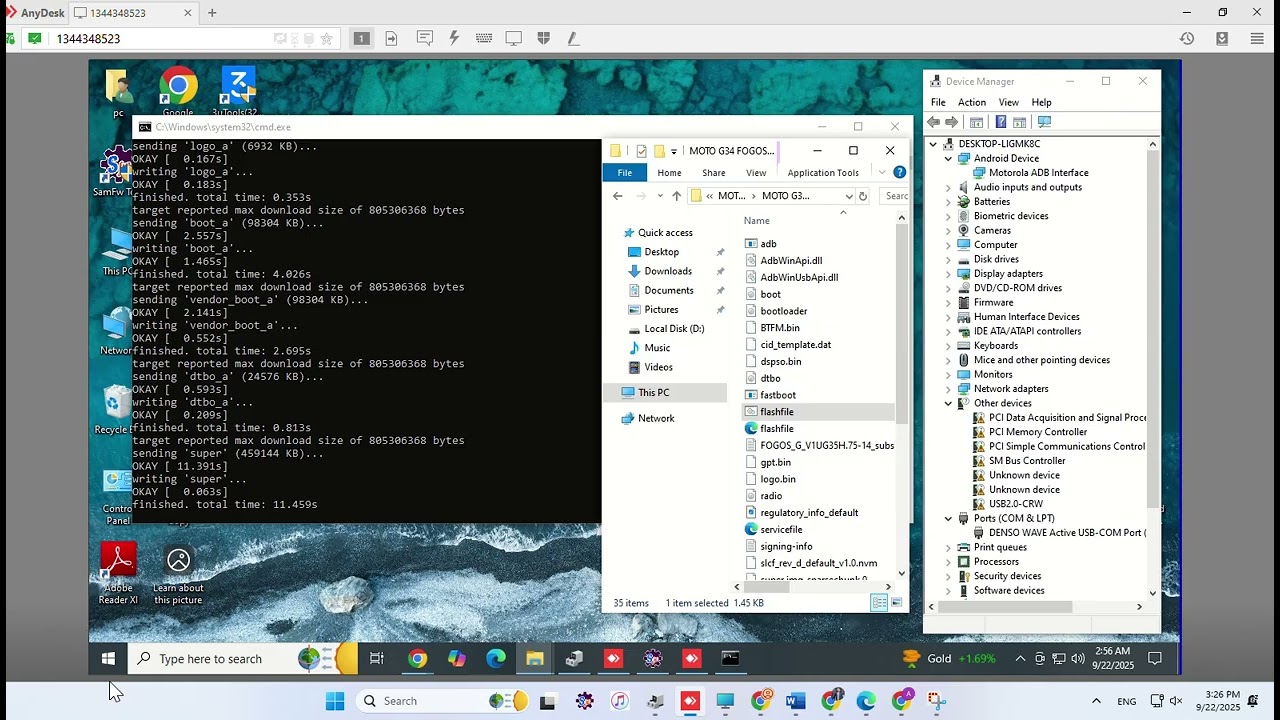Screen dimensions: 1280x720
Task: Open the Explorer File tab
Action: coord(625,172)
